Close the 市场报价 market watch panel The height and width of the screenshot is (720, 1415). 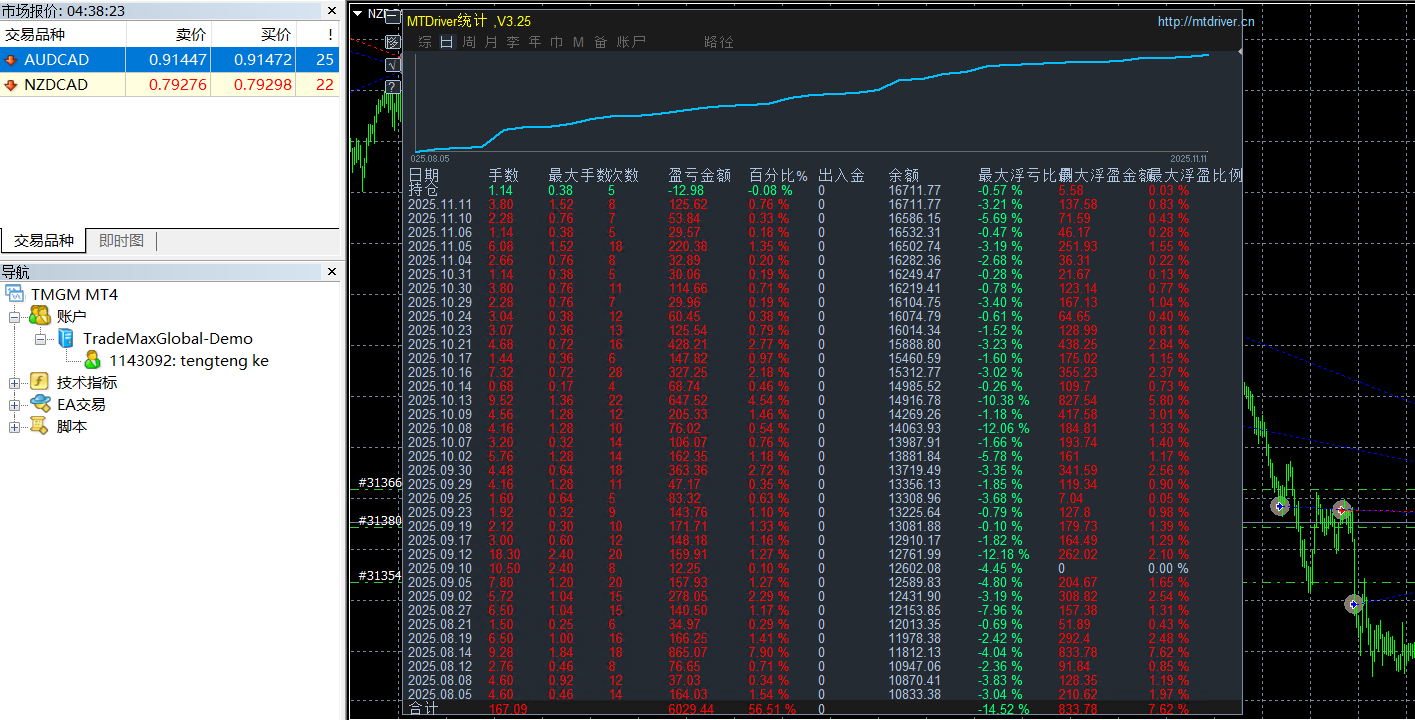coord(332,11)
